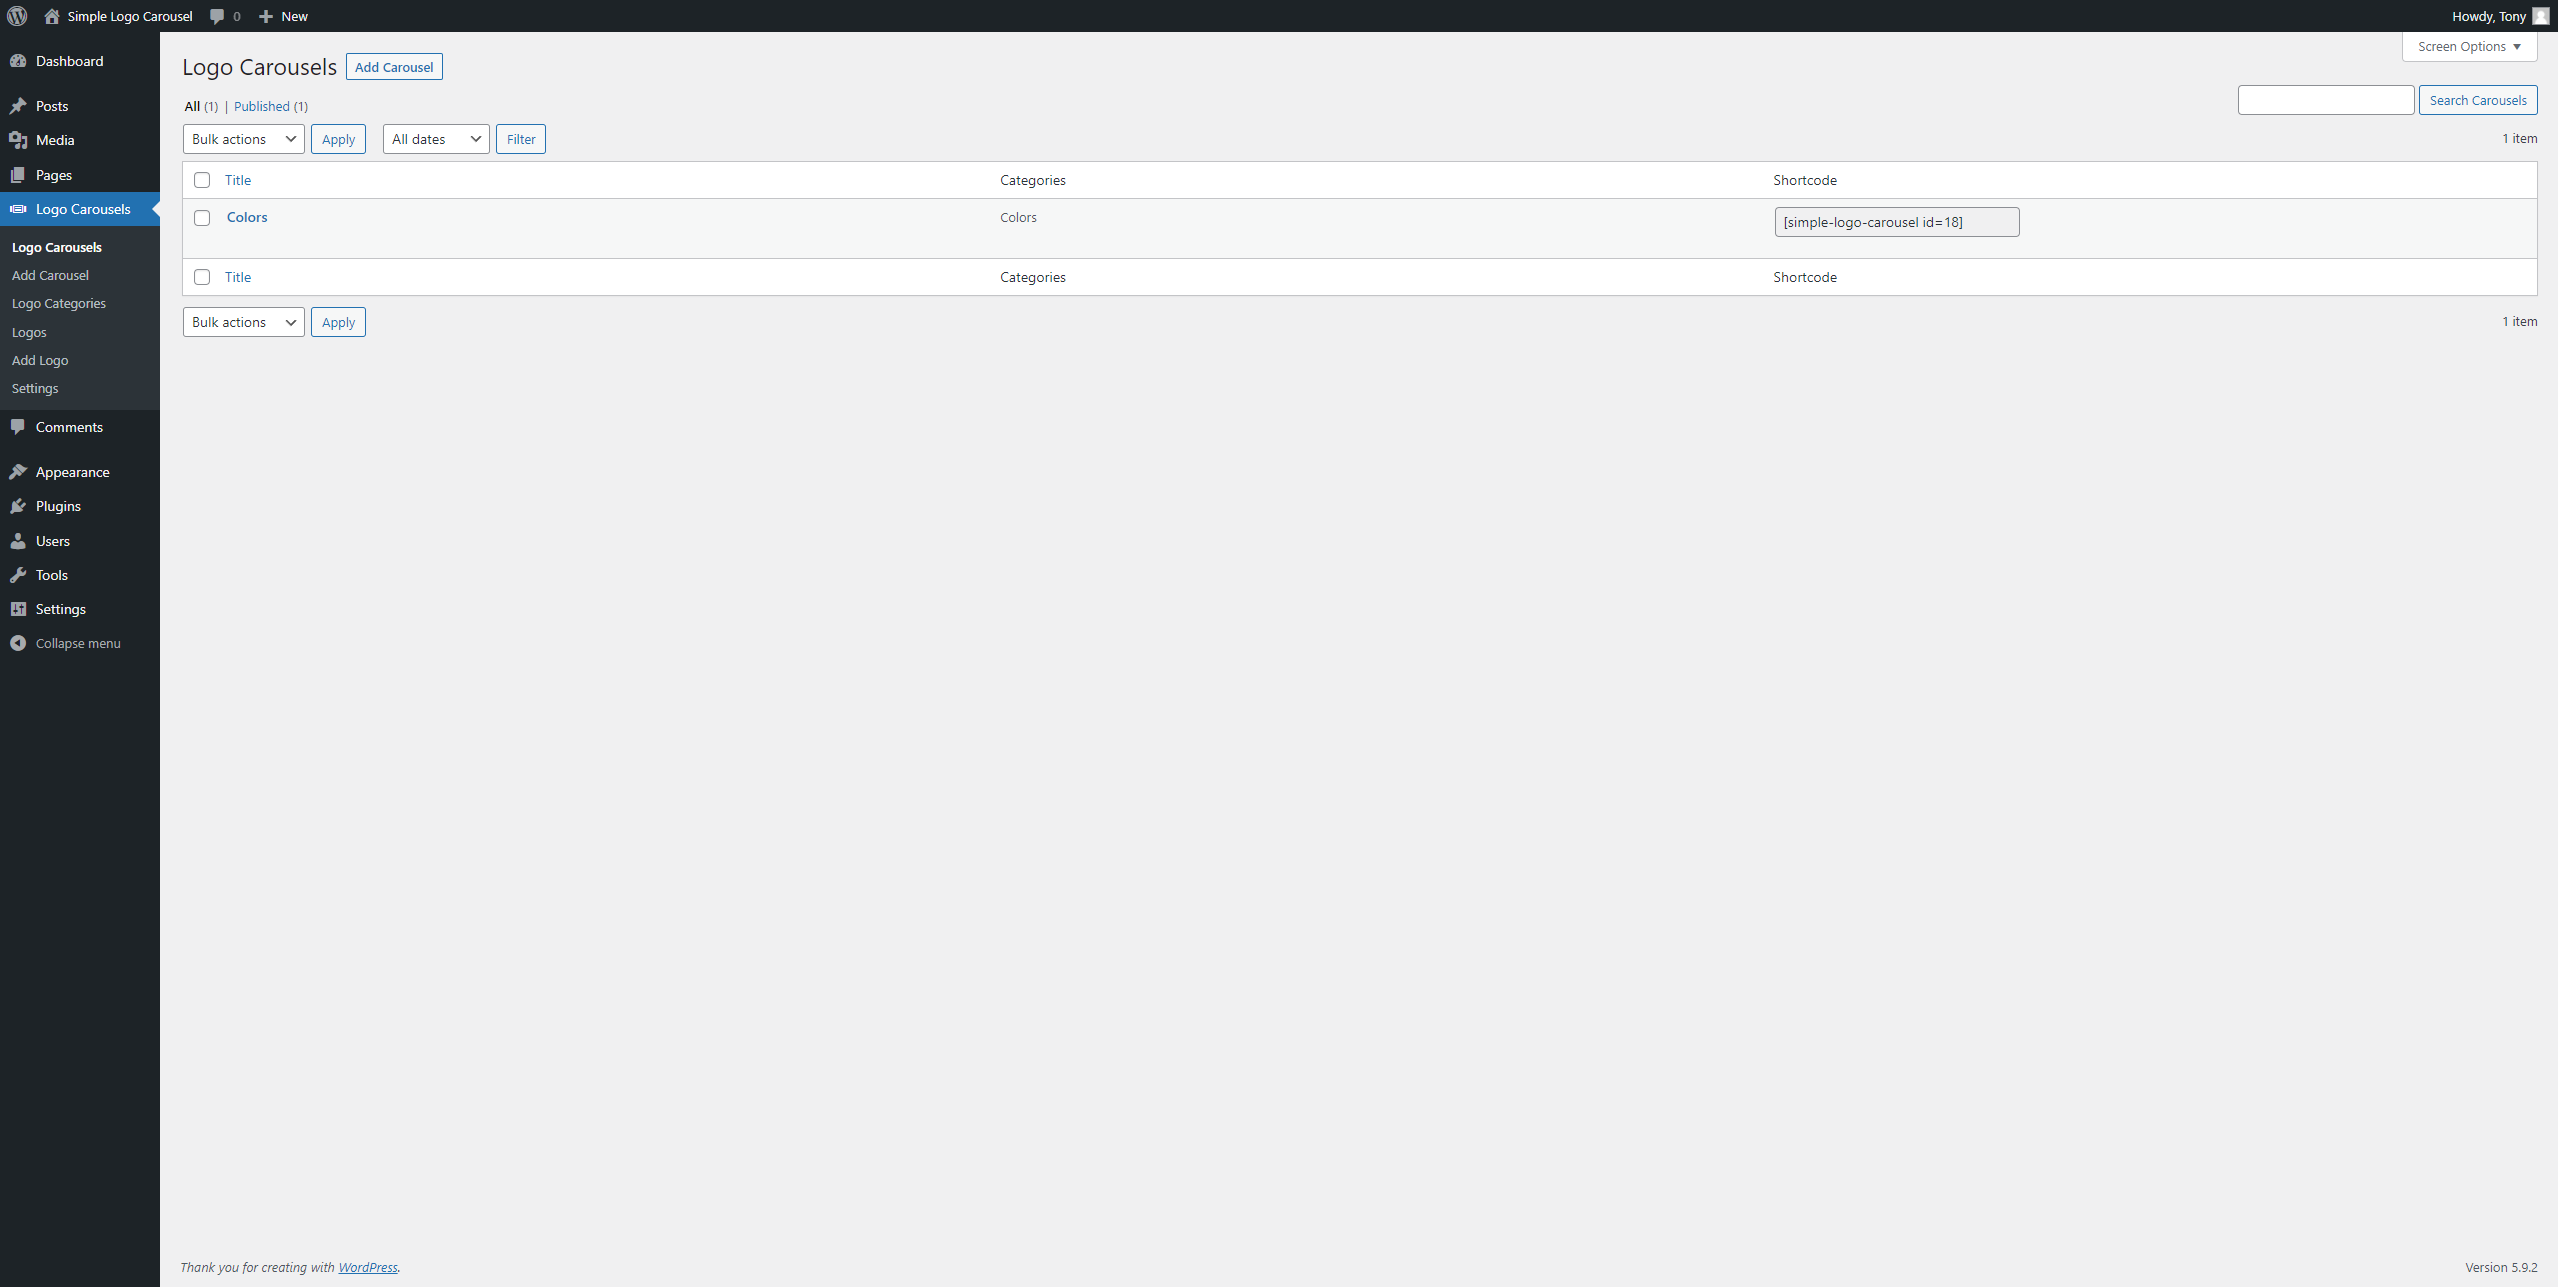Check the select-all box in table header
2558x1287 pixels.
click(x=202, y=180)
